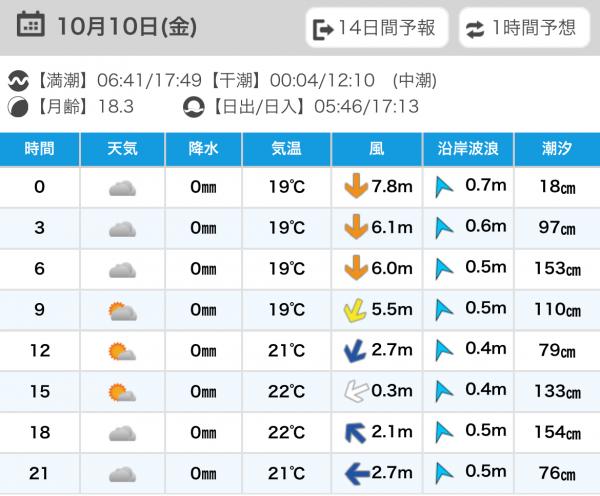Click the 22℃ temperature at hour 15
The image size is (600, 496).
coord(285,392)
